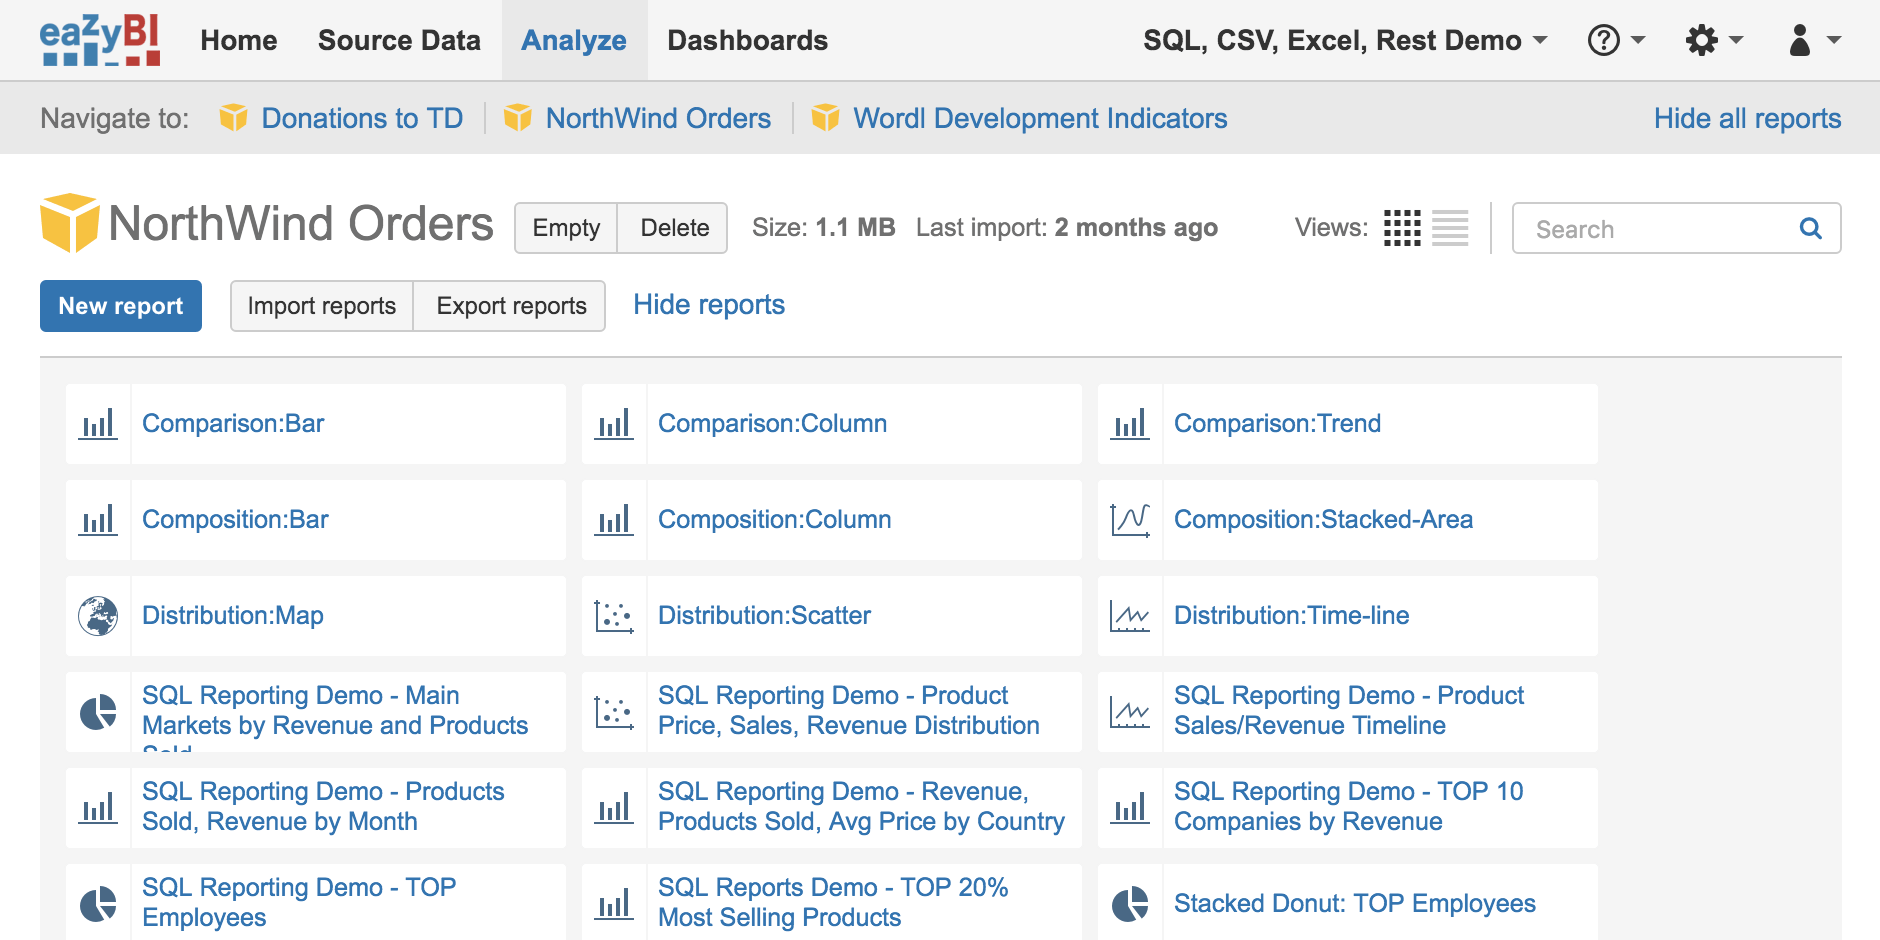Click chart icon of Comparison:Trend
The width and height of the screenshot is (1880, 940).
point(1130,424)
